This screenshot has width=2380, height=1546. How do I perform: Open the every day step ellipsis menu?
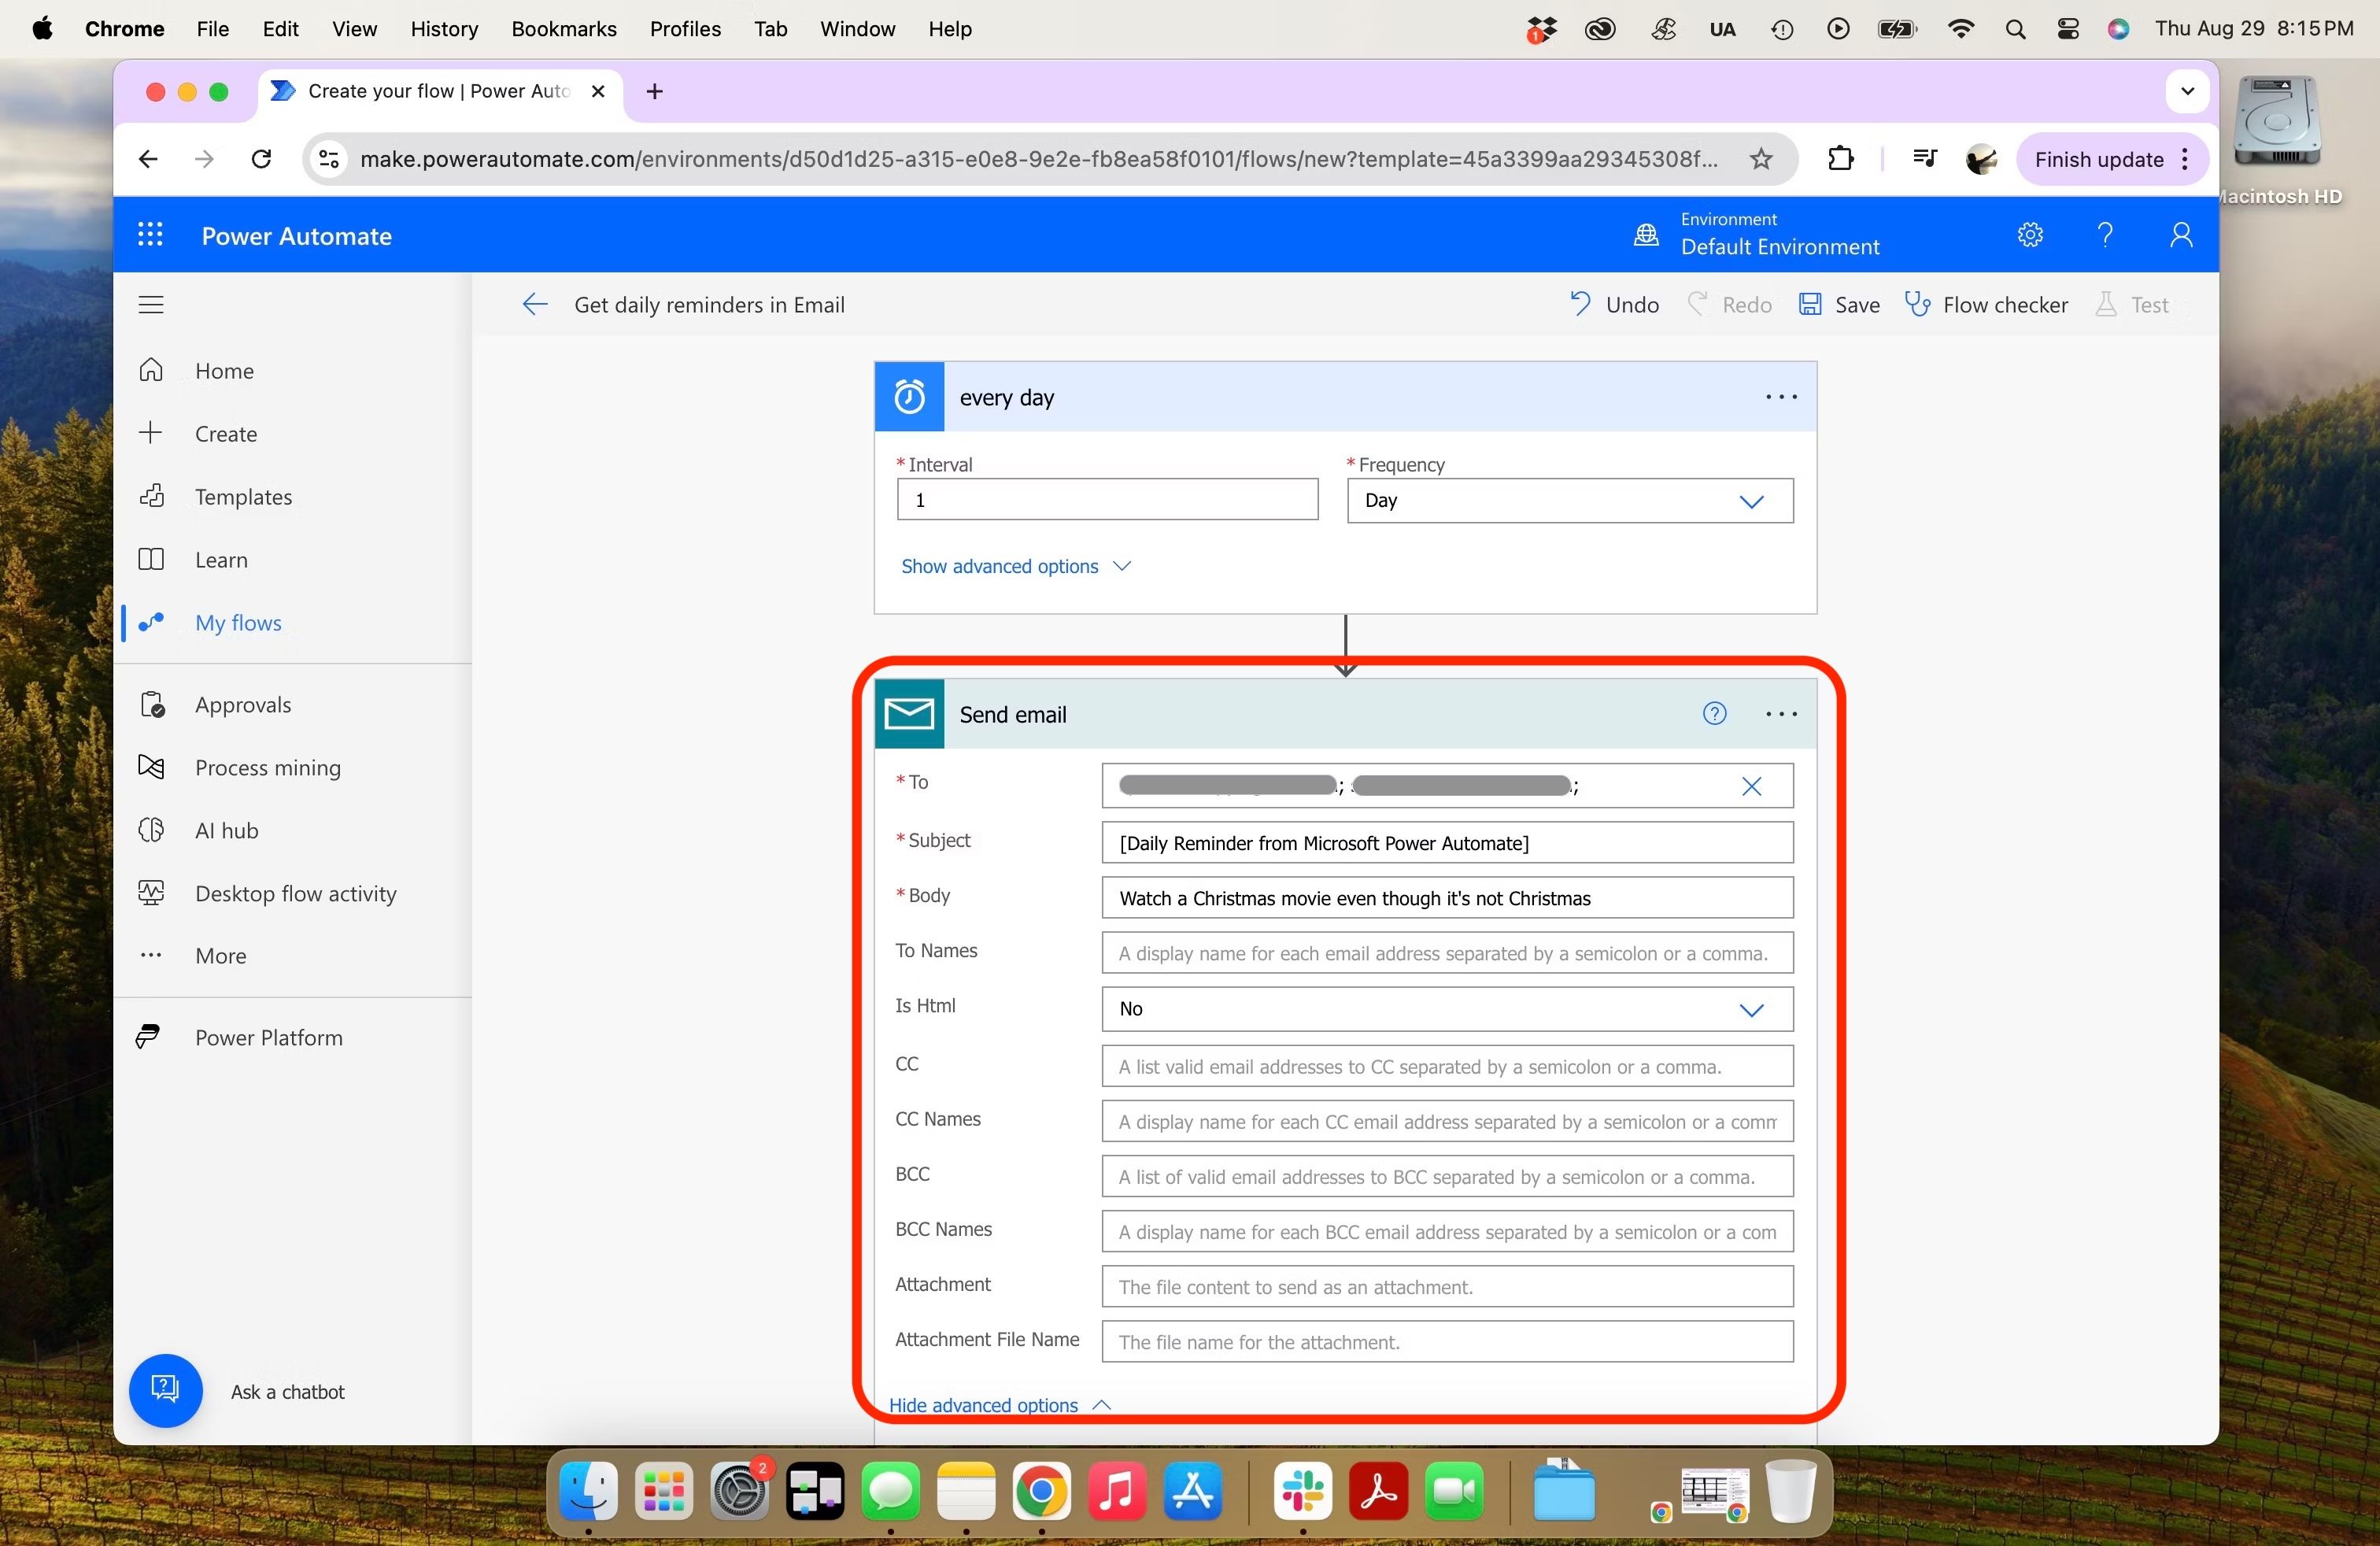point(1781,397)
